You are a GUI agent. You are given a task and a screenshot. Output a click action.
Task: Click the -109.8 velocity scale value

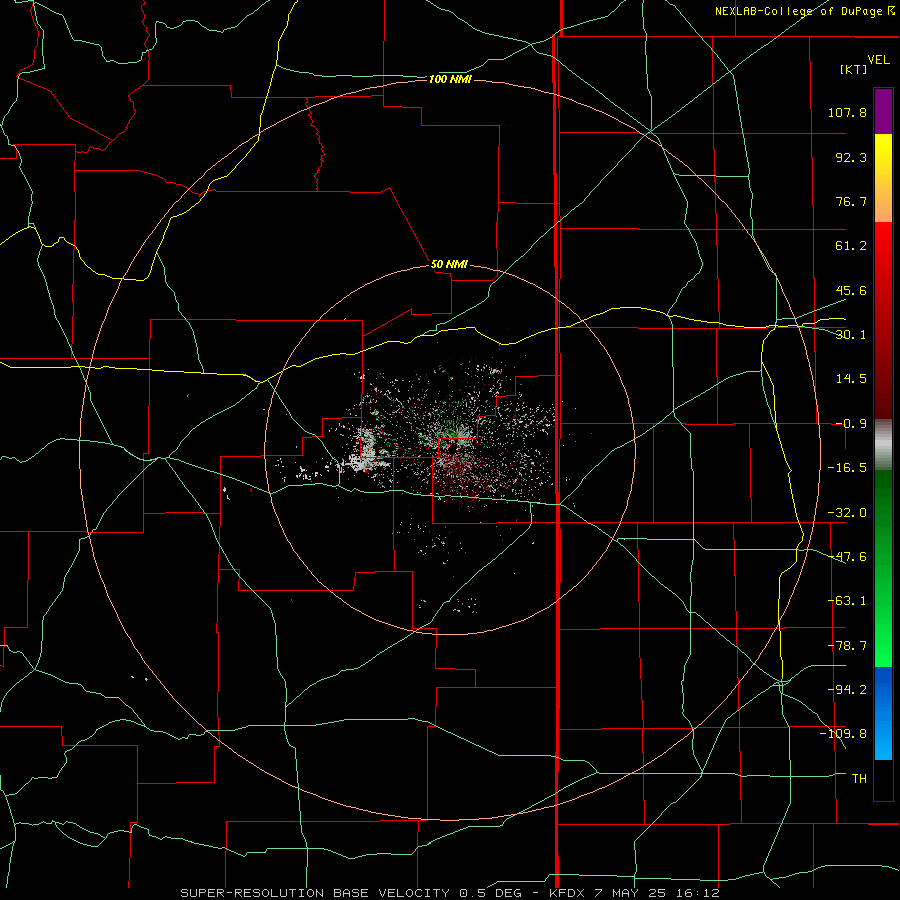click(843, 734)
